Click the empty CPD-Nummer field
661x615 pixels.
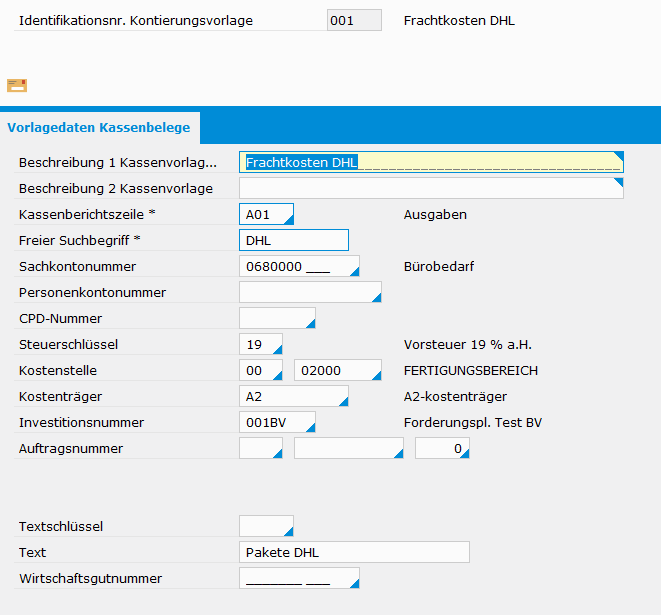(277, 318)
